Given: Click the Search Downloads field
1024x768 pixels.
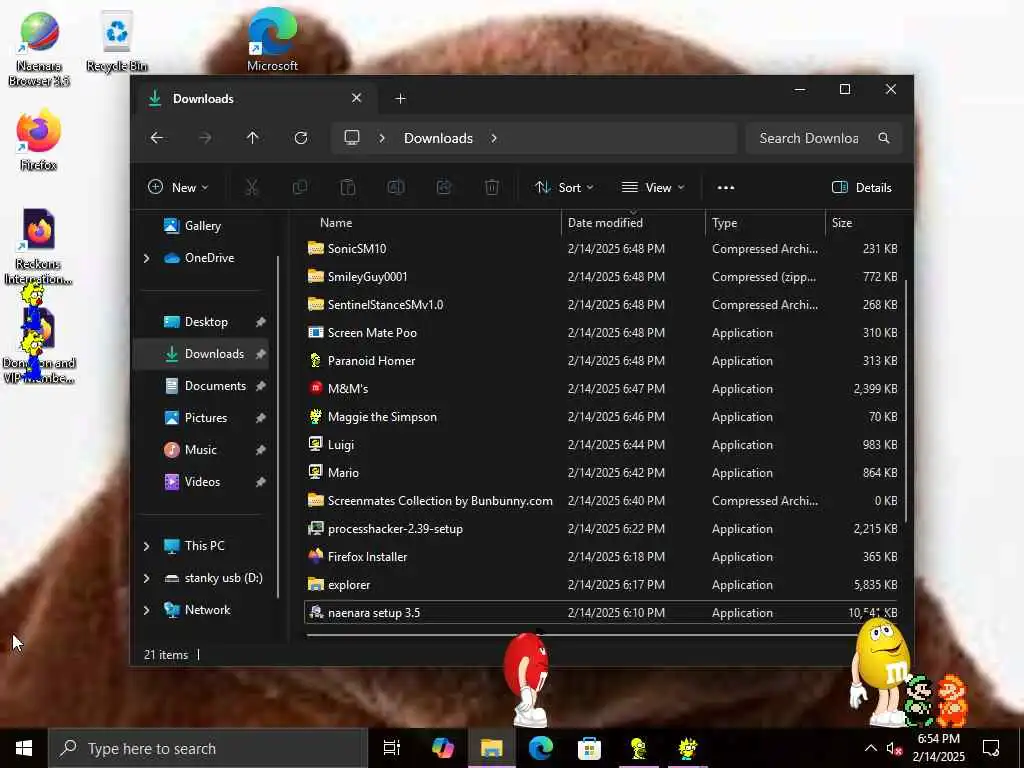Looking at the screenshot, I should (824, 138).
